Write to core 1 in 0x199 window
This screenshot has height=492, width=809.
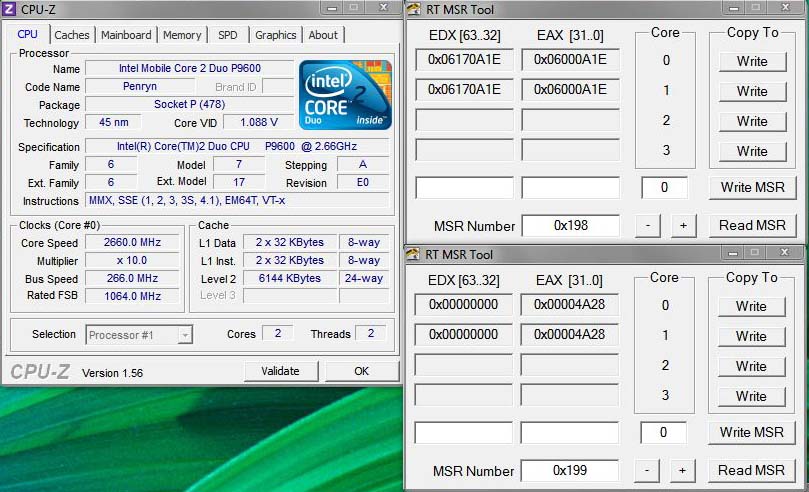tap(751, 336)
